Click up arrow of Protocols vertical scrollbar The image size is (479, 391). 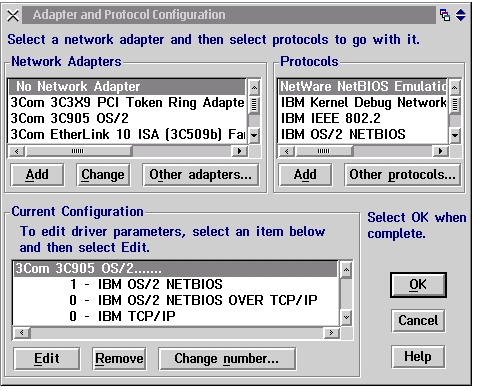[x=455, y=88]
